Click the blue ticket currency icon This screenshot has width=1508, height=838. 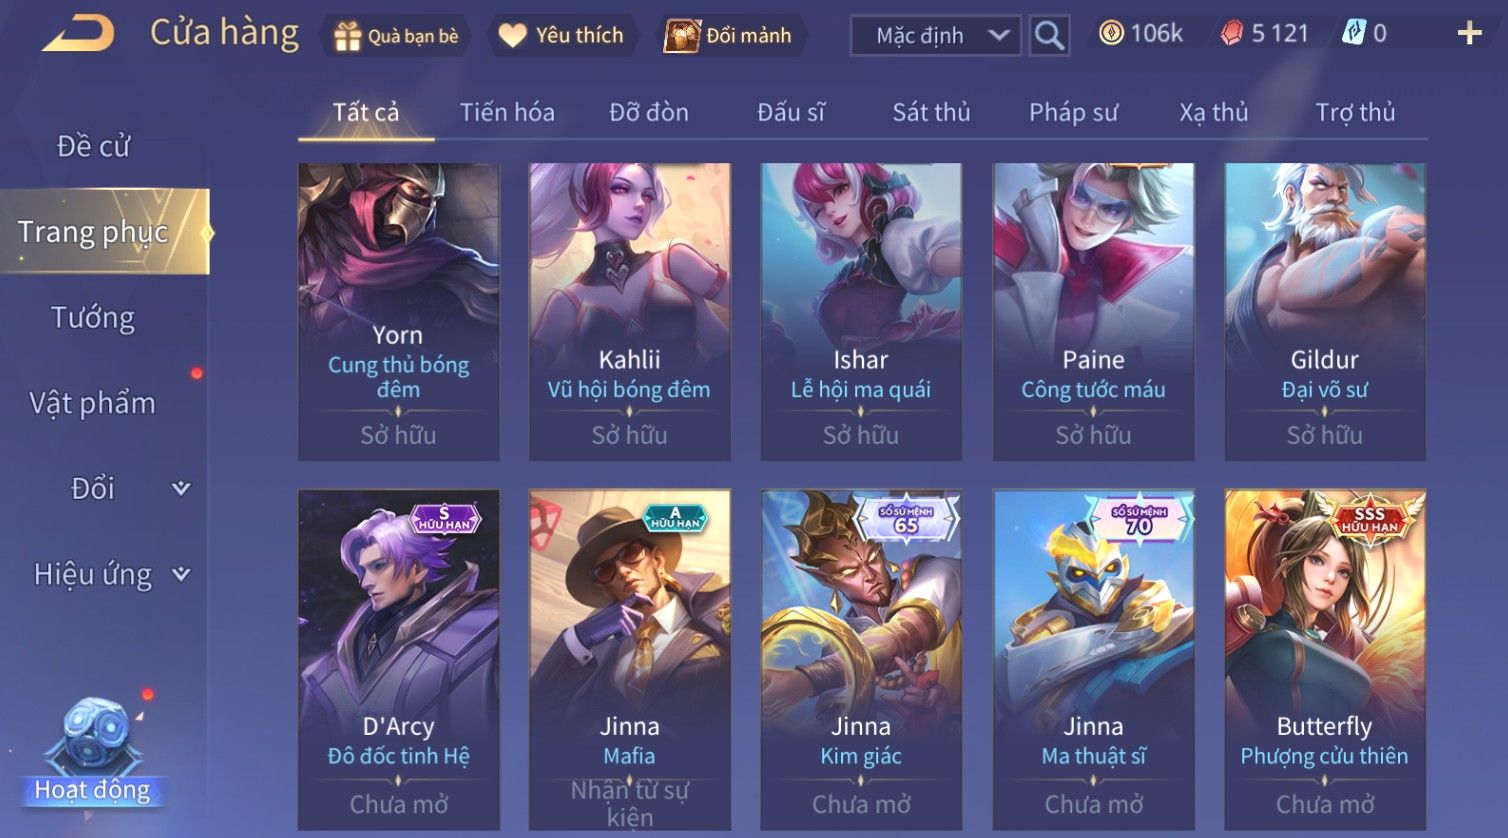(x=1352, y=34)
